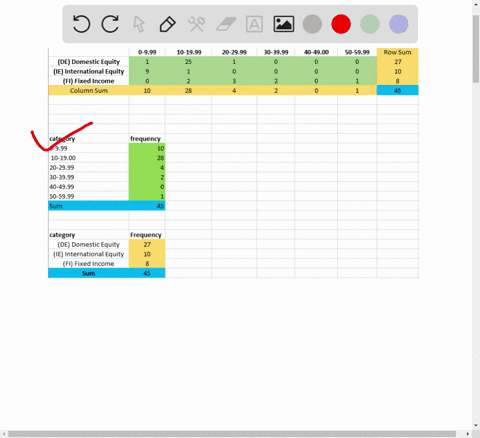480x438 pixels.
Task: Click the scroll up arrow
Action: point(476,4)
